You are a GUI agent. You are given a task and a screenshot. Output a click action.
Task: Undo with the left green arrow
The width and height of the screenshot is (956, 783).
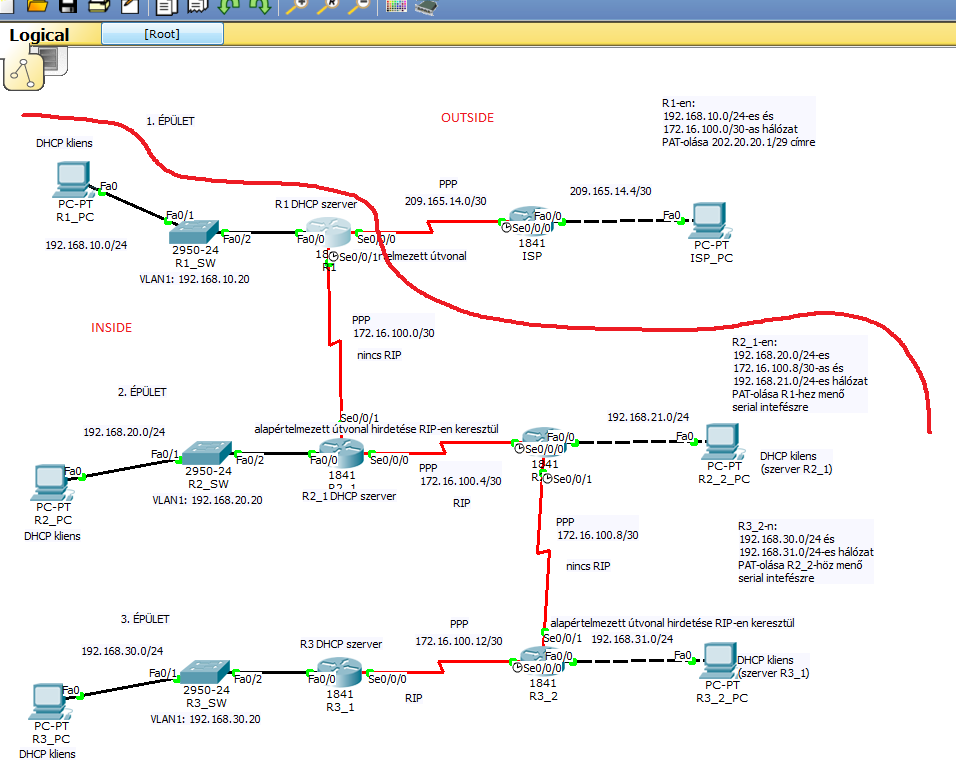[229, 7]
